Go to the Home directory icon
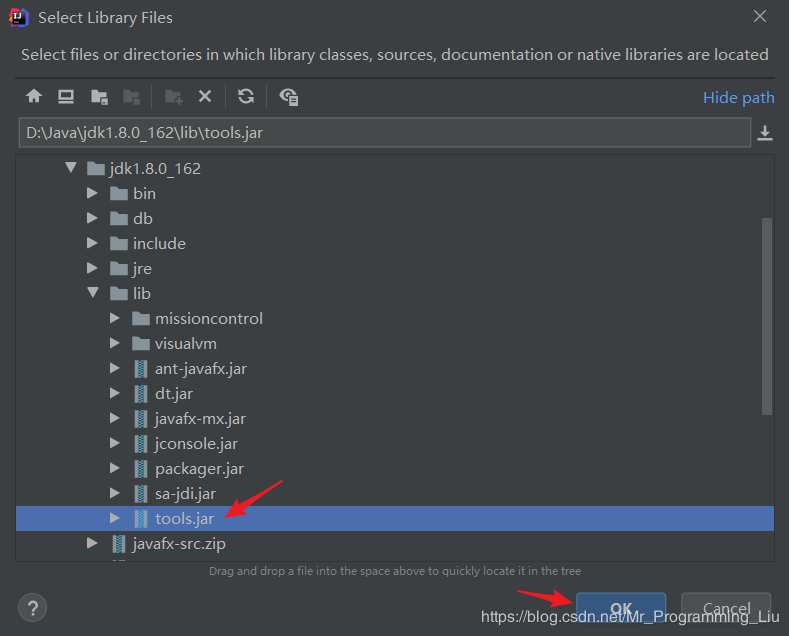 34,96
